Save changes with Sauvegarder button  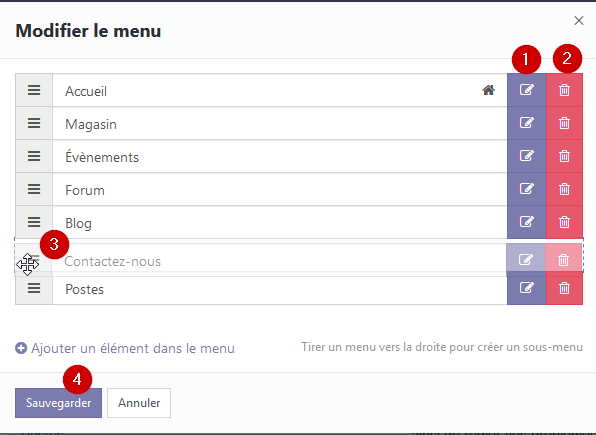[x=59, y=403]
